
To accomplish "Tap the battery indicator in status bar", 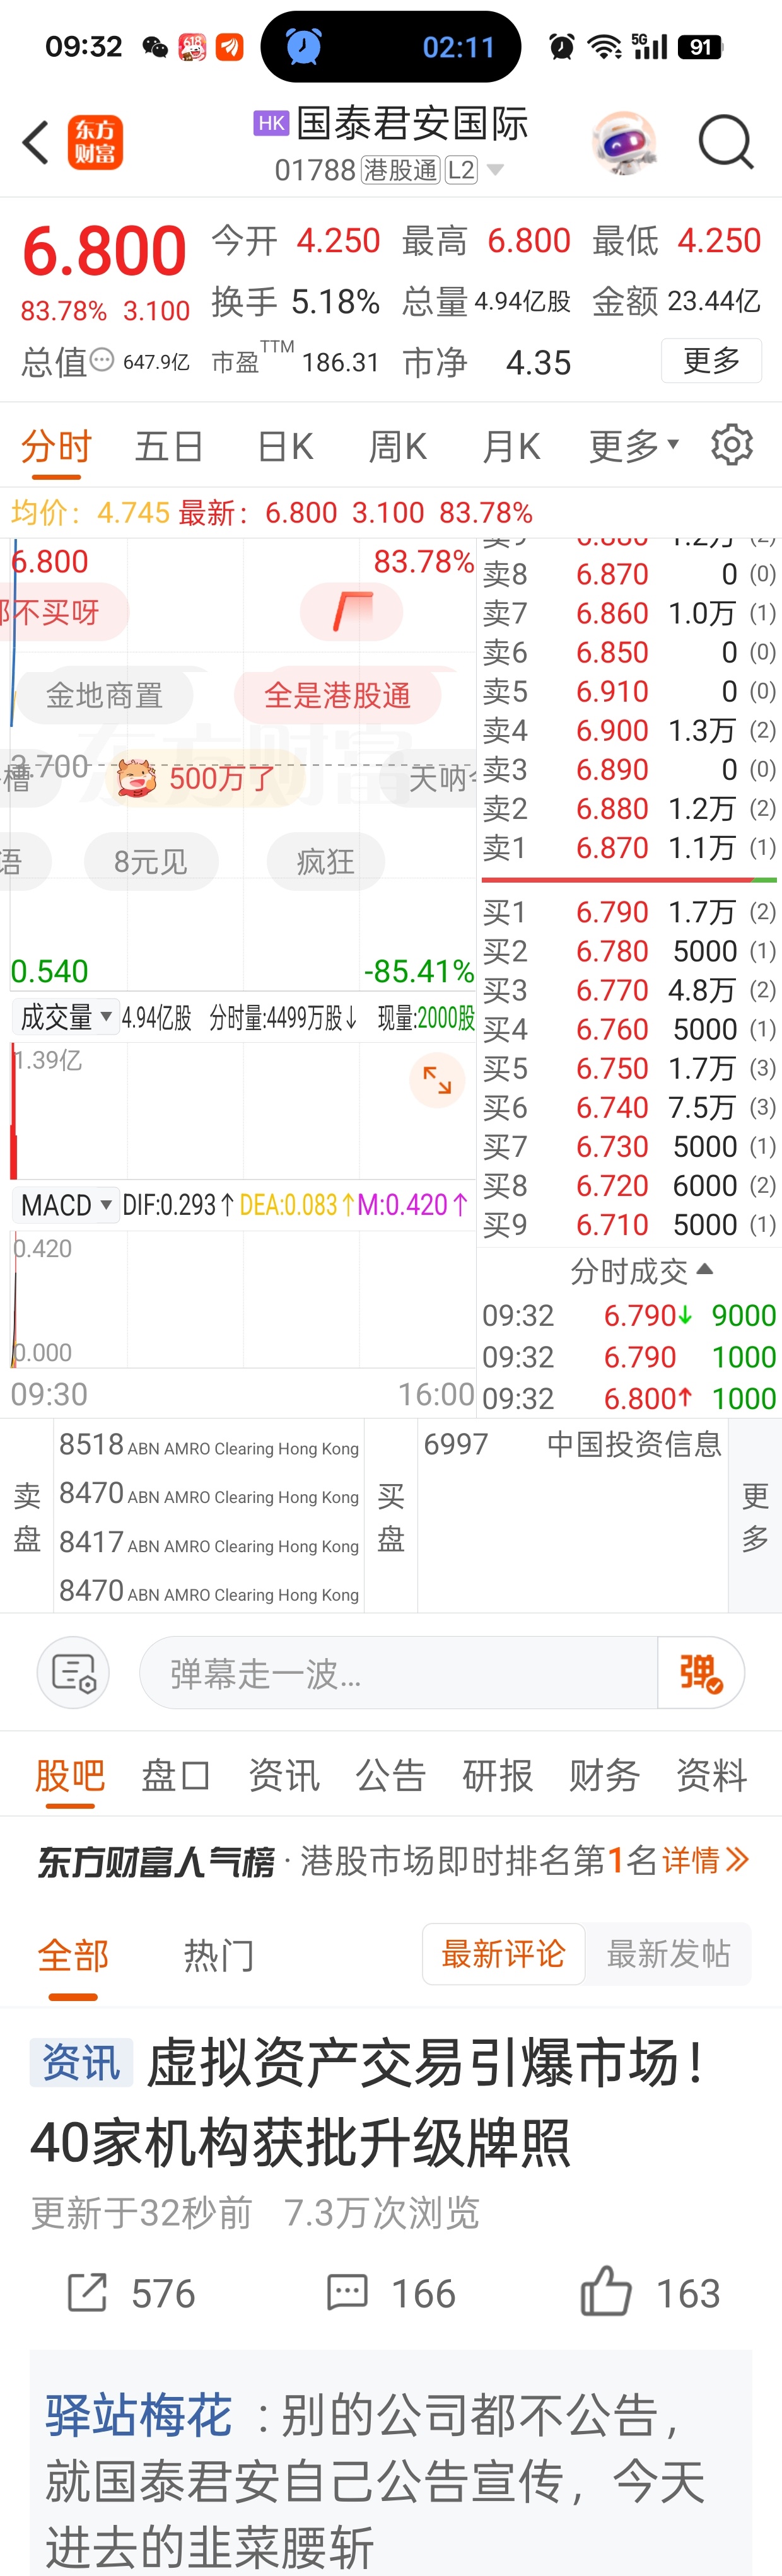I will tap(700, 47).
